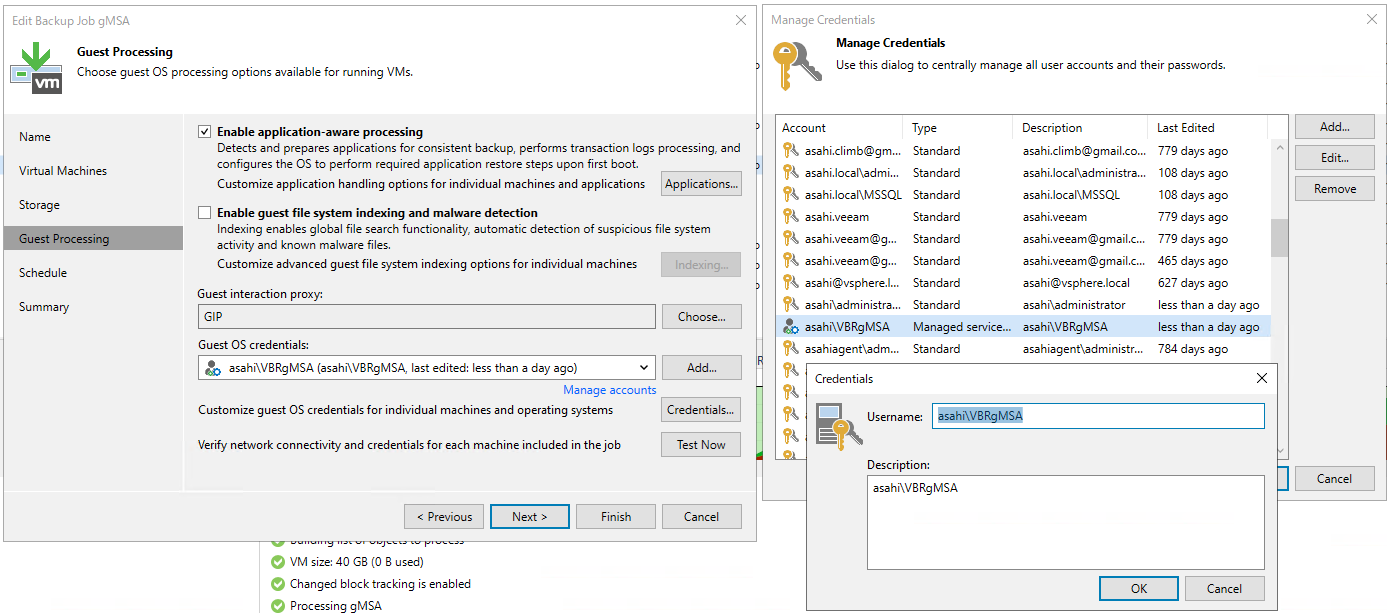Screen dimensions: 1387x613
Task: Cancel the Credentials dialog
Action: [1224, 589]
